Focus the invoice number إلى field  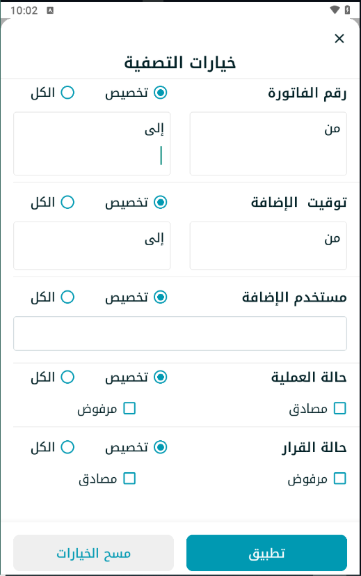(x=92, y=144)
